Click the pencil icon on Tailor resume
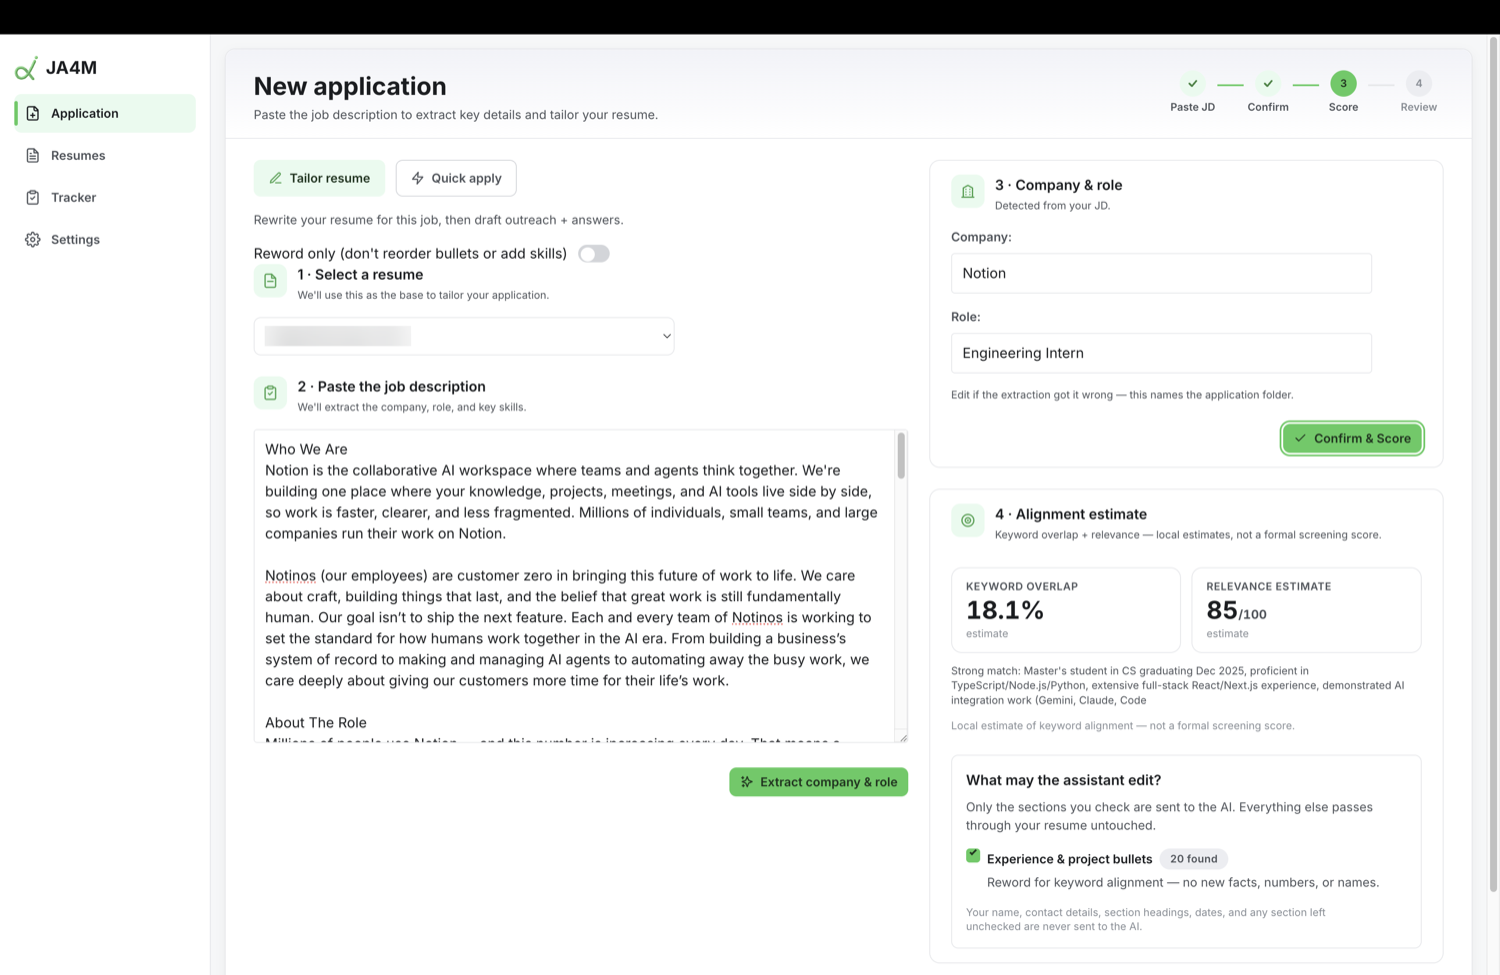Screen dimensions: 1500x975 tap(275, 178)
